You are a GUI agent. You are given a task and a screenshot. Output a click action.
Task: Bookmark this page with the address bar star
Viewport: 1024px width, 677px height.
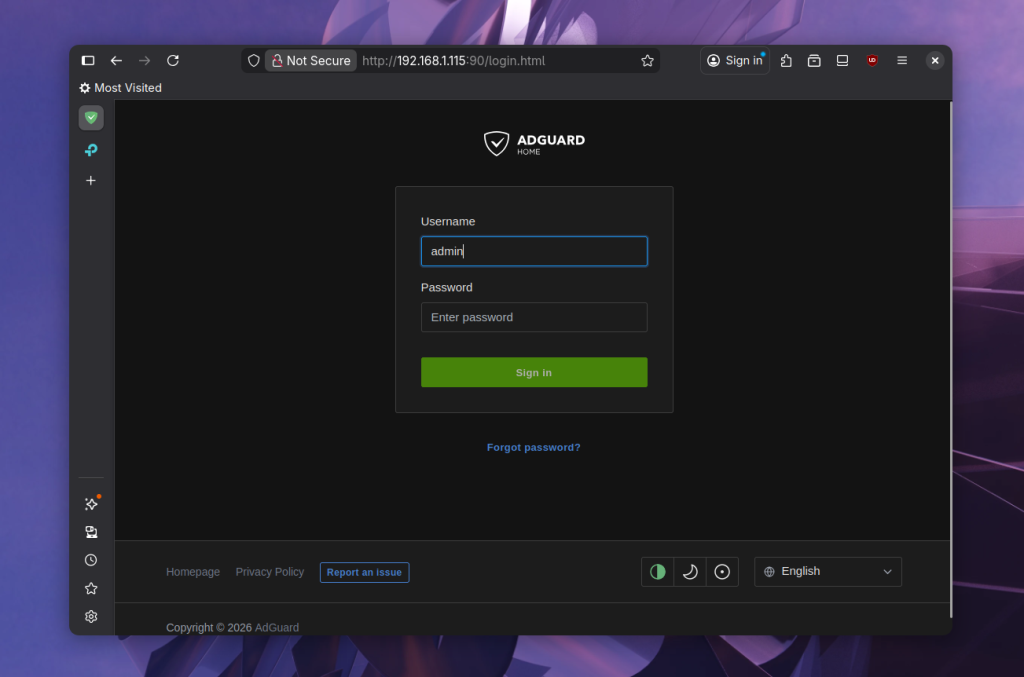648,61
